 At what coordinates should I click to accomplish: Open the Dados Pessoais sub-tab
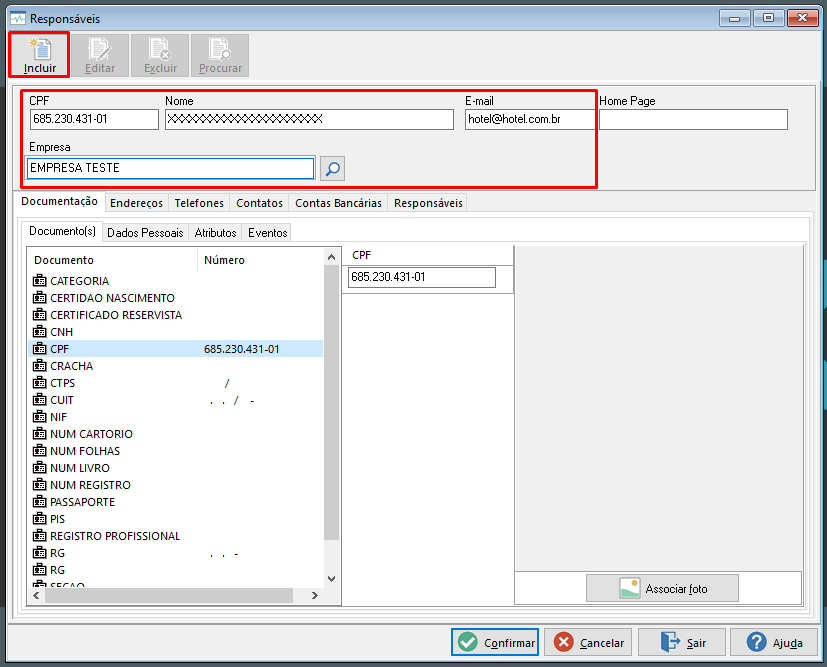tap(145, 233)
